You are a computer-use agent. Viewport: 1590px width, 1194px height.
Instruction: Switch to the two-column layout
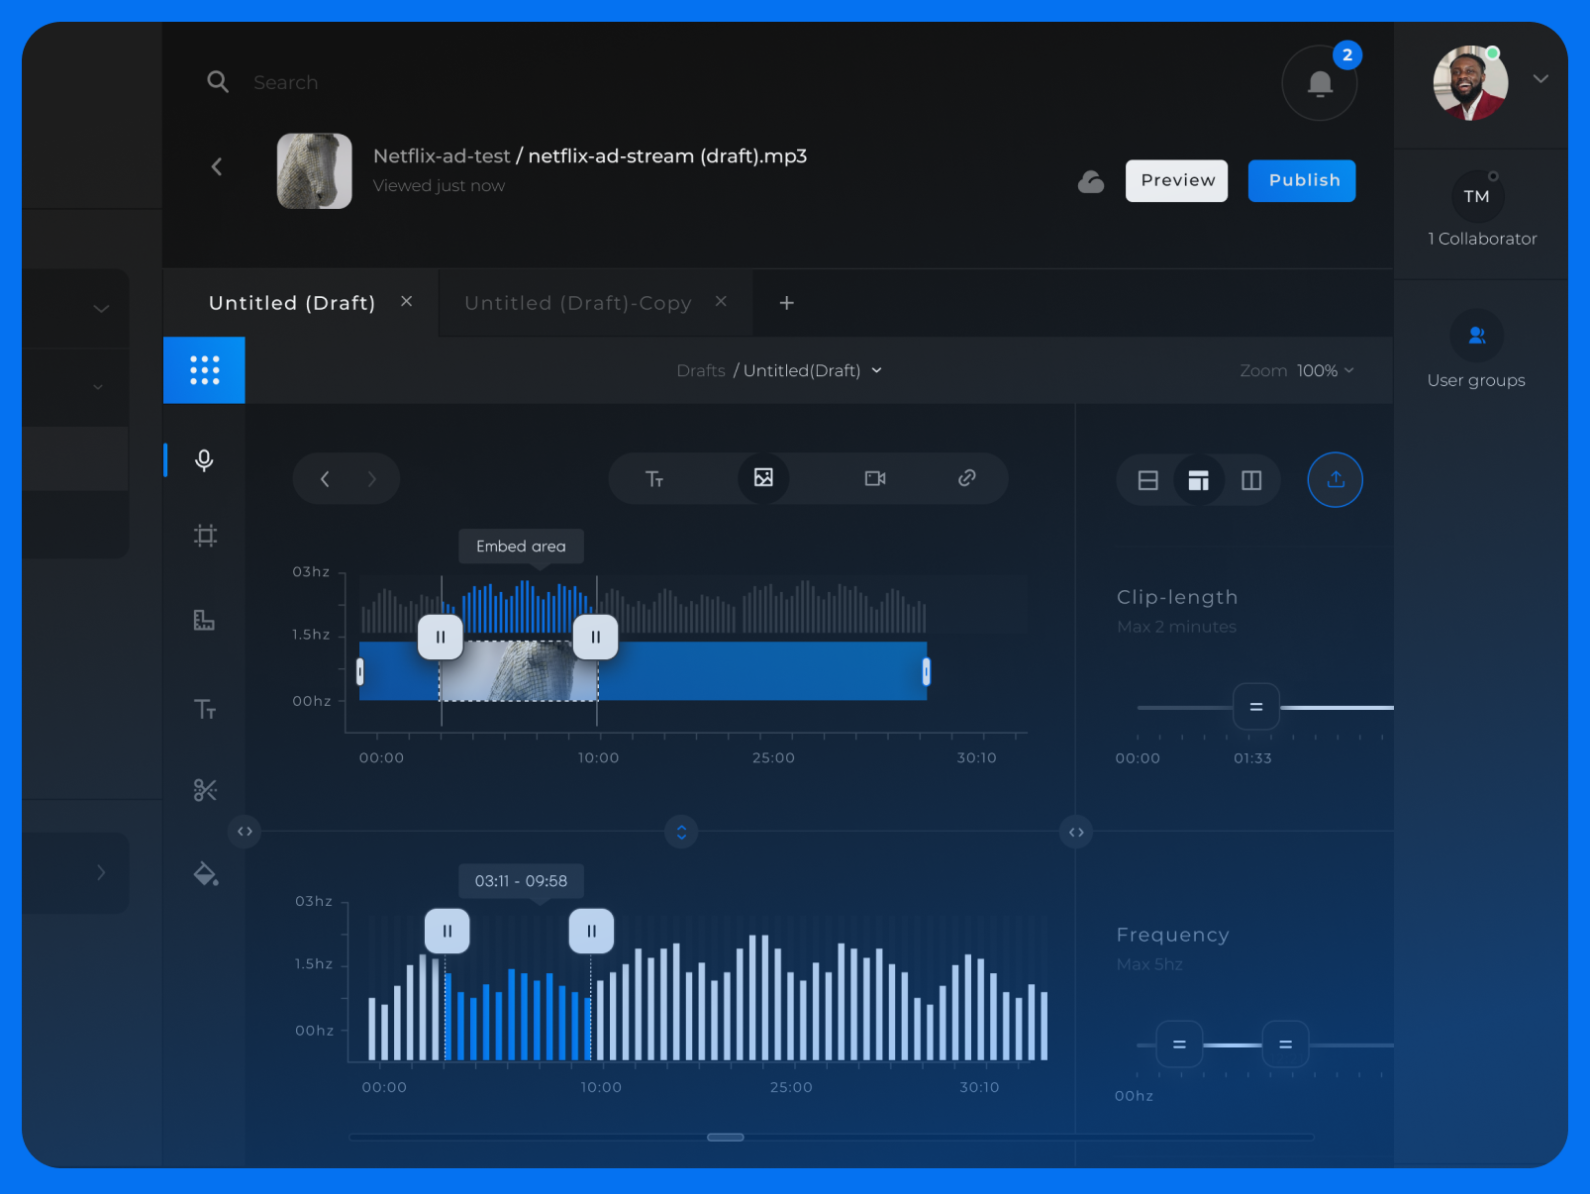coord(1251,481)
